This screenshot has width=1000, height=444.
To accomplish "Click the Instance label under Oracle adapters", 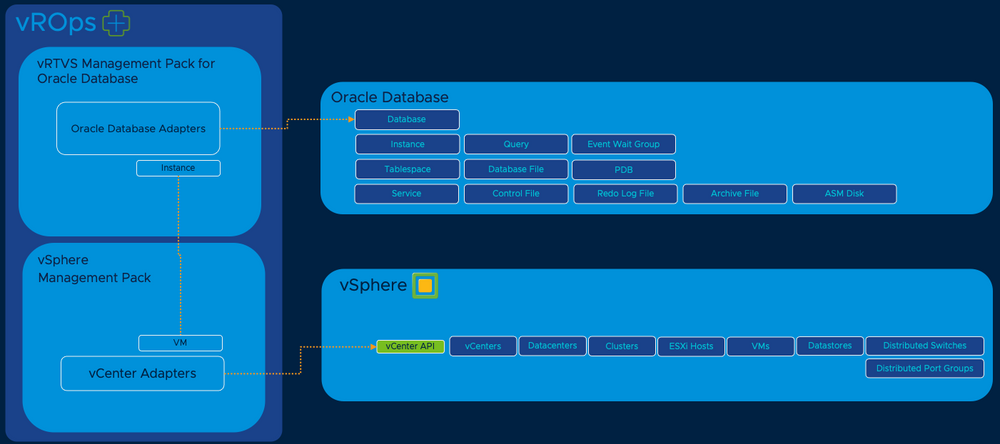I will (178, 168).
